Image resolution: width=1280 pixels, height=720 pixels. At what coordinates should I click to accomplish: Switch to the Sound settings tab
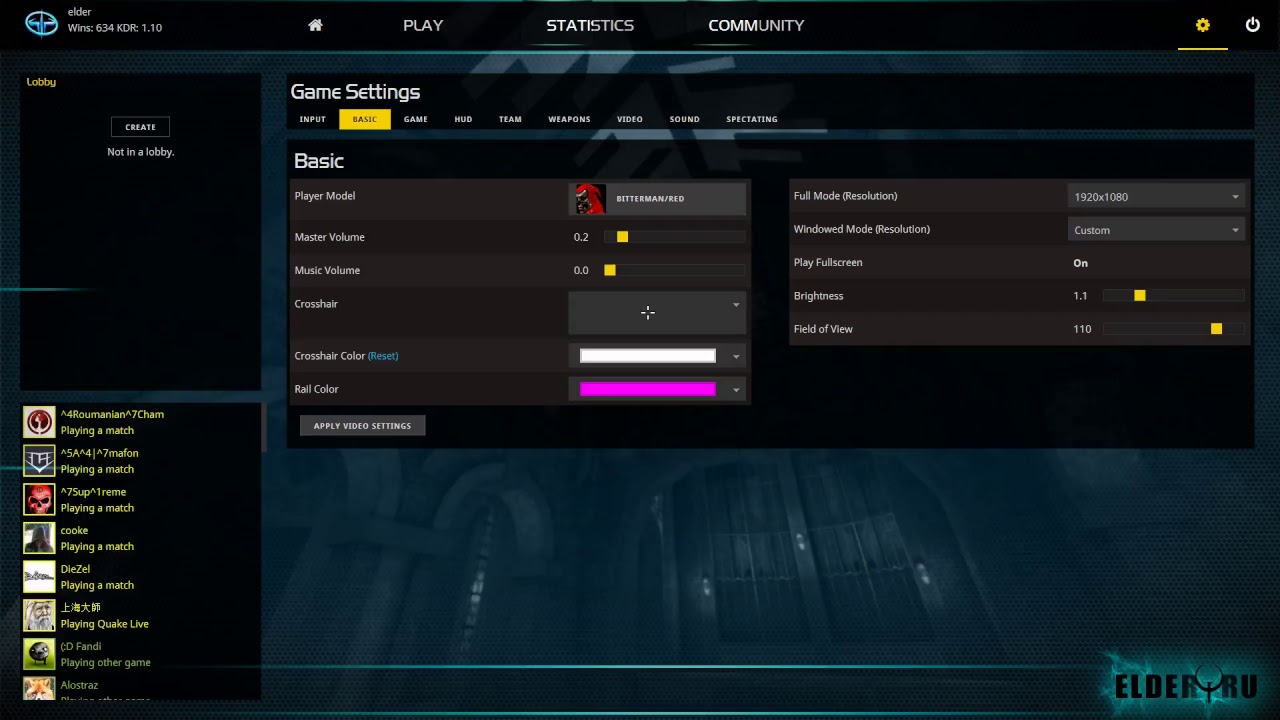685,119
